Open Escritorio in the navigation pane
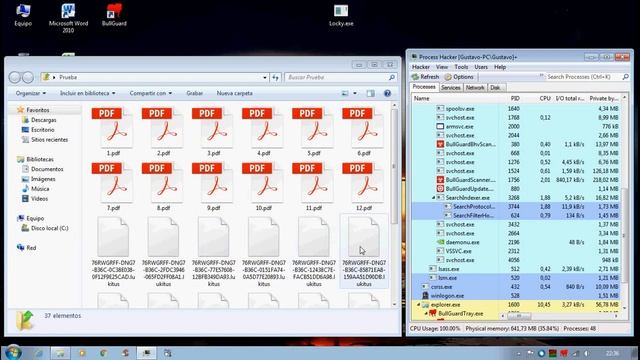Viewport: 640px width, 360px height. (42, 130)
